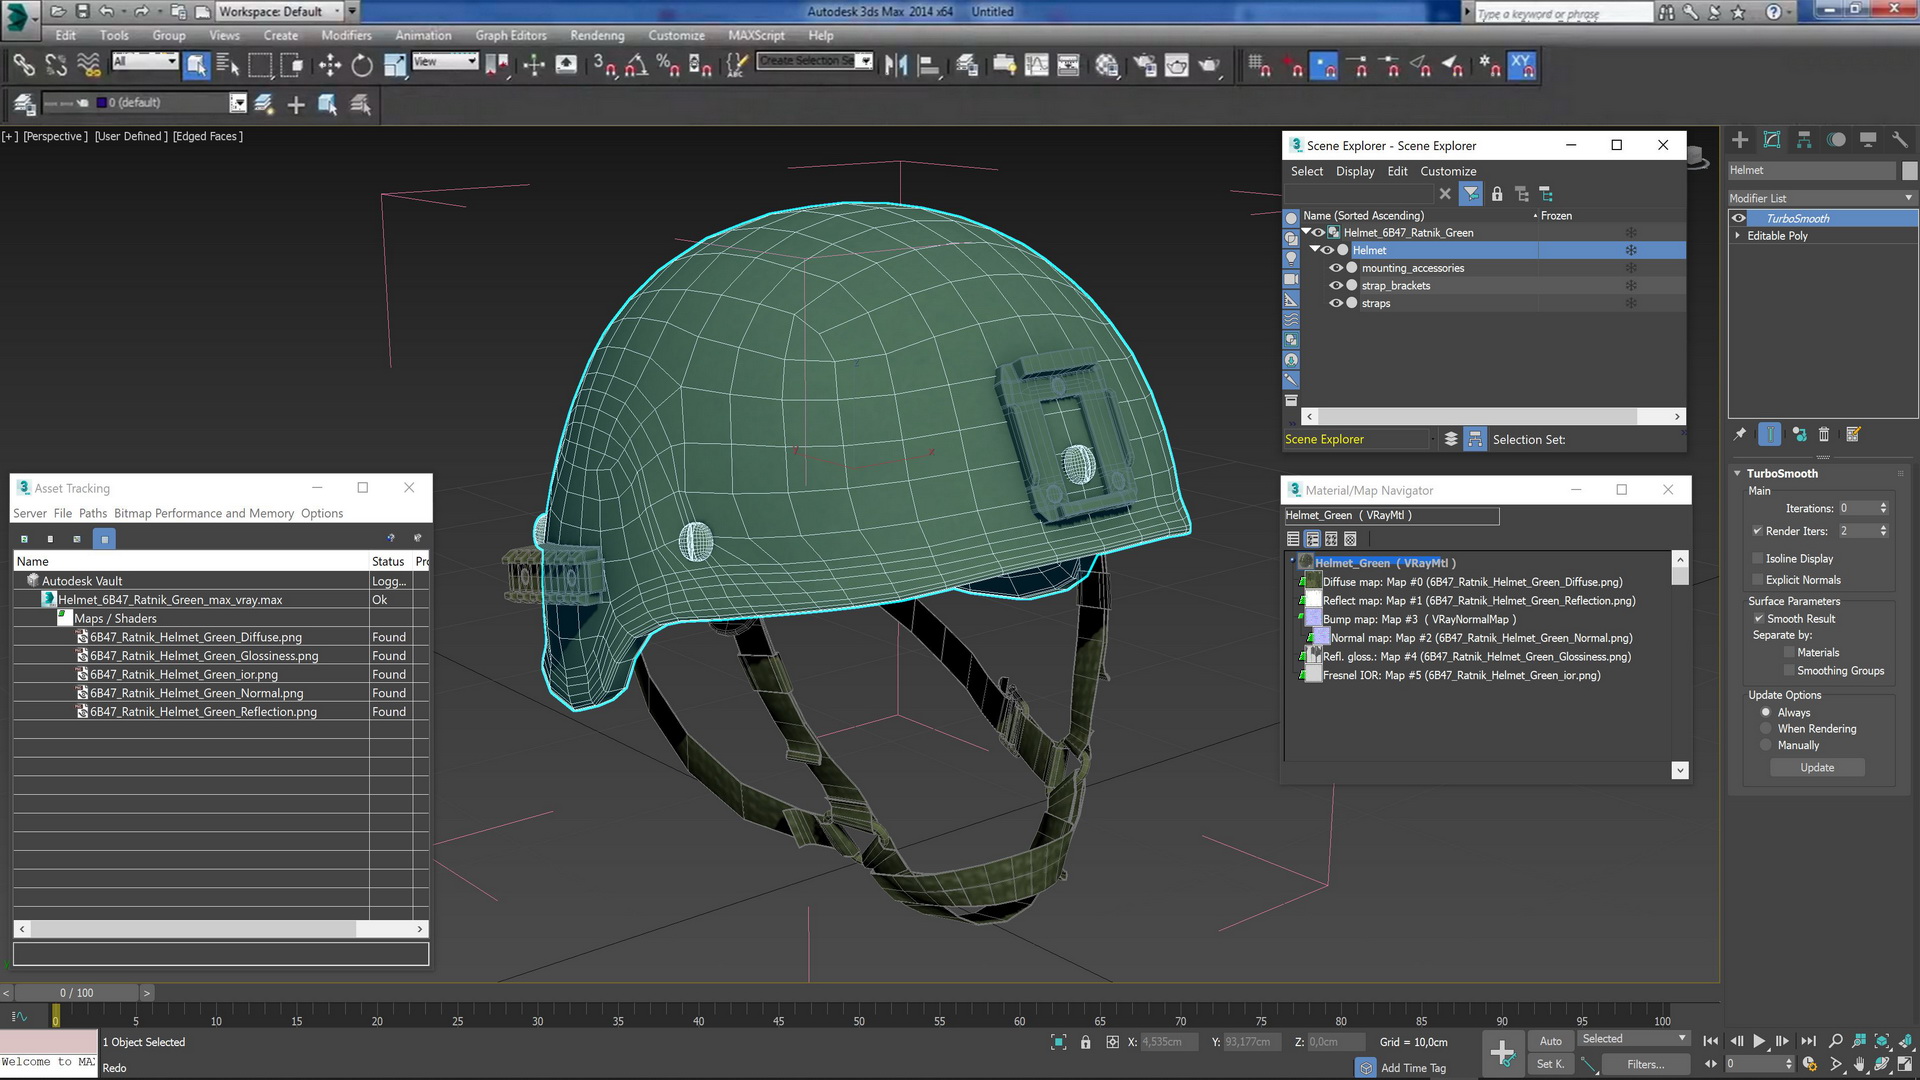
Task: Collapse the Helmet_6B47_Ratnik_Green tree node
Action: pos(1306,232)
